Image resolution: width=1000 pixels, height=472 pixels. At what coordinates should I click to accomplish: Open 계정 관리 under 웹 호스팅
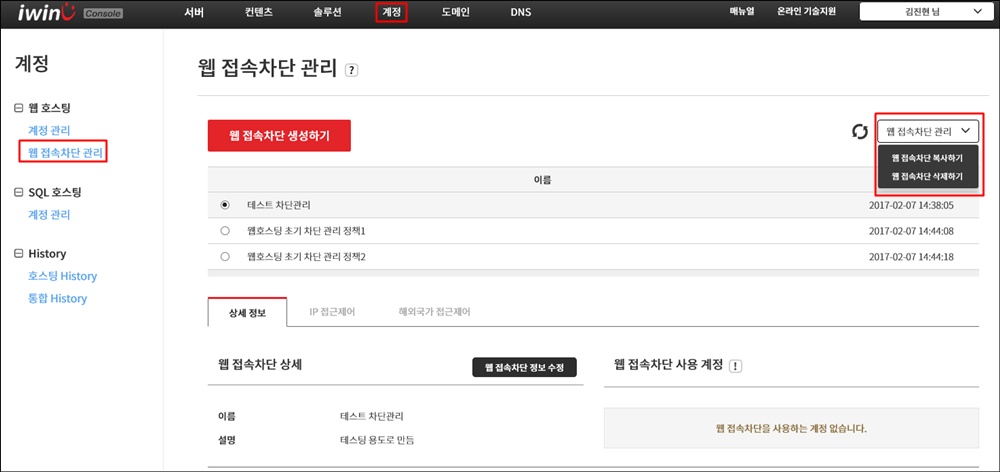(x=49, y=130)
